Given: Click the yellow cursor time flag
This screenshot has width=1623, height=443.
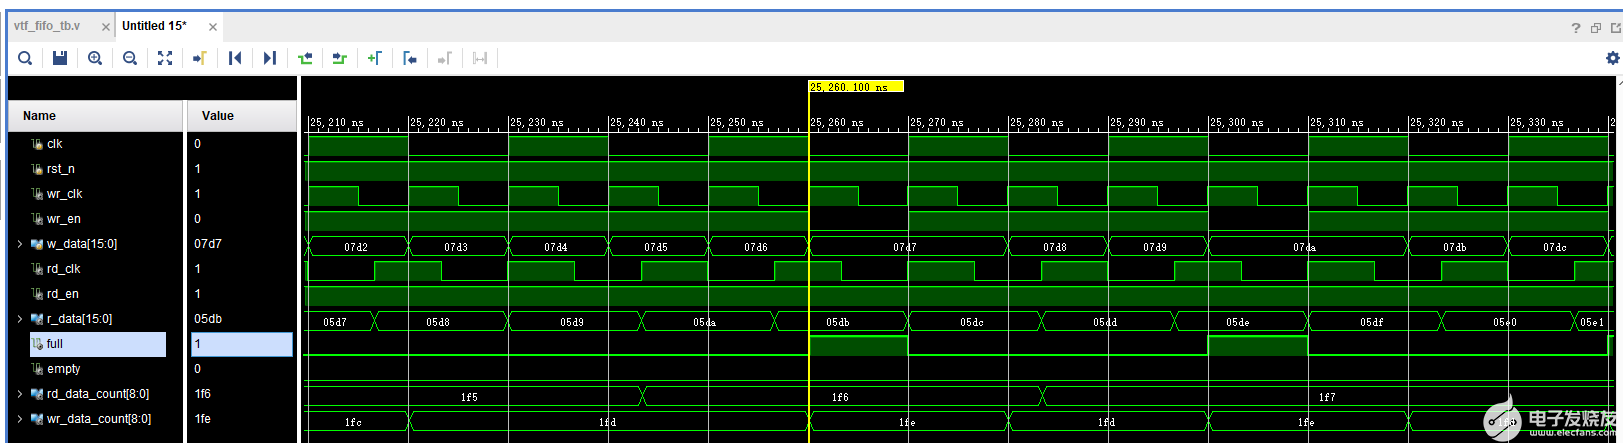Looking at the screenshot, I should [856, 87].
